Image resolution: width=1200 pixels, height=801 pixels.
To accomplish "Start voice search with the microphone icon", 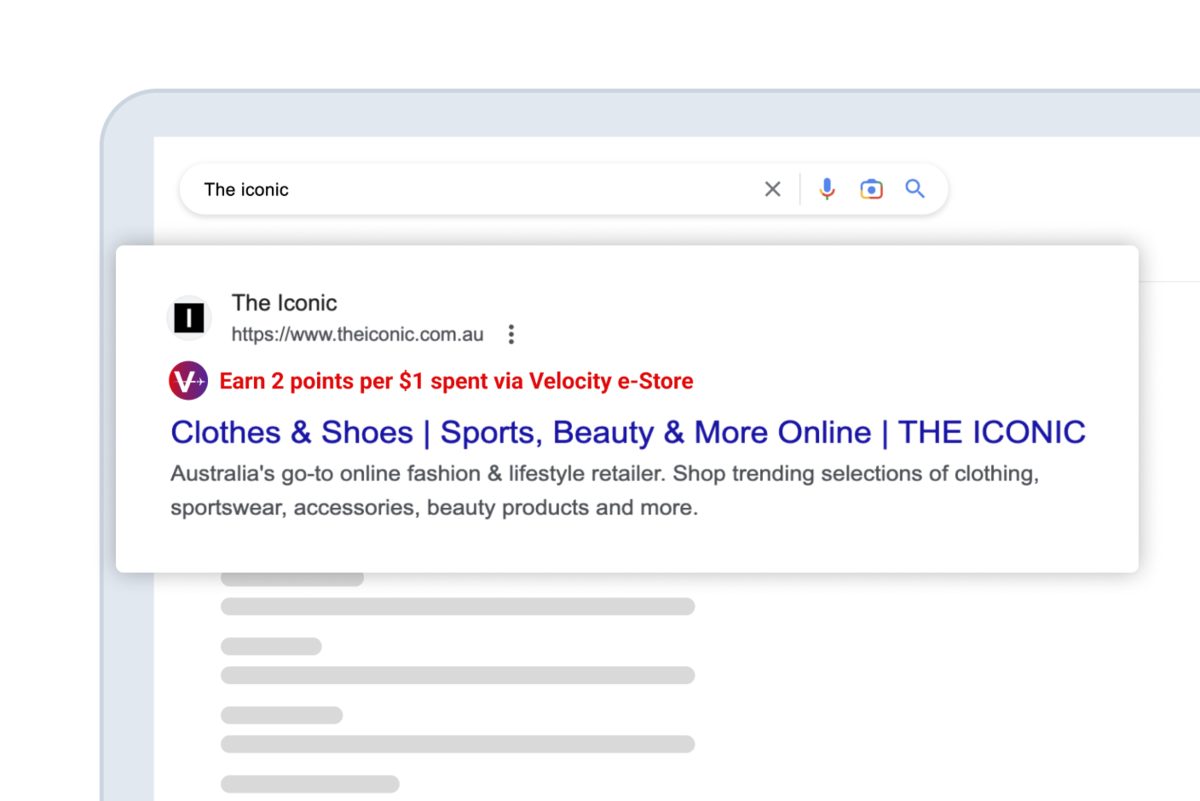I will pos(827,189).
